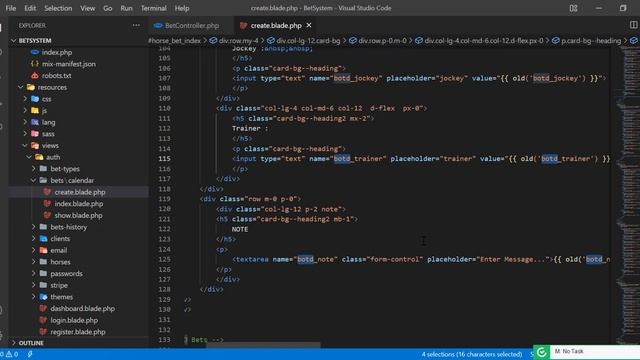The width and height of the screenshot is (640, 360).
Task: Open the Selection menu
Action: (58, 8)
